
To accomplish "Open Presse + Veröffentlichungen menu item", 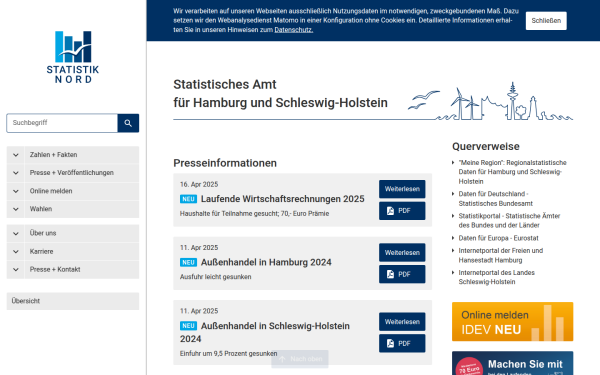I will (x=82, y=173).
